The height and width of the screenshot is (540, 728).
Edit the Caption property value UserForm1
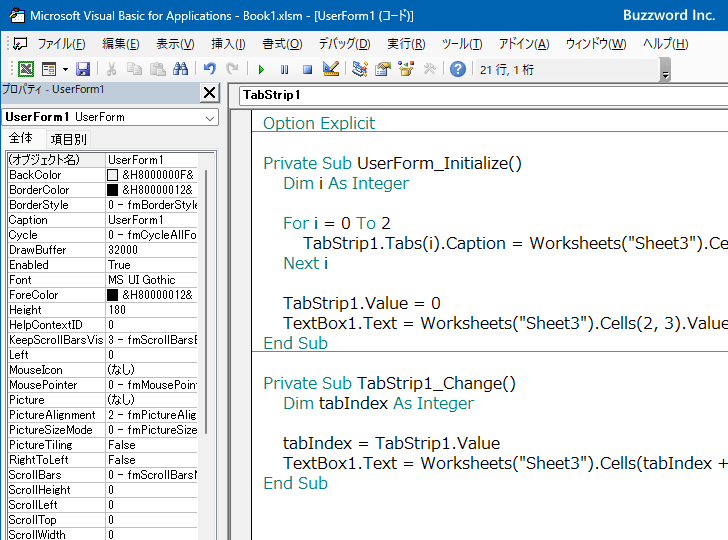[x=151, y=220]
